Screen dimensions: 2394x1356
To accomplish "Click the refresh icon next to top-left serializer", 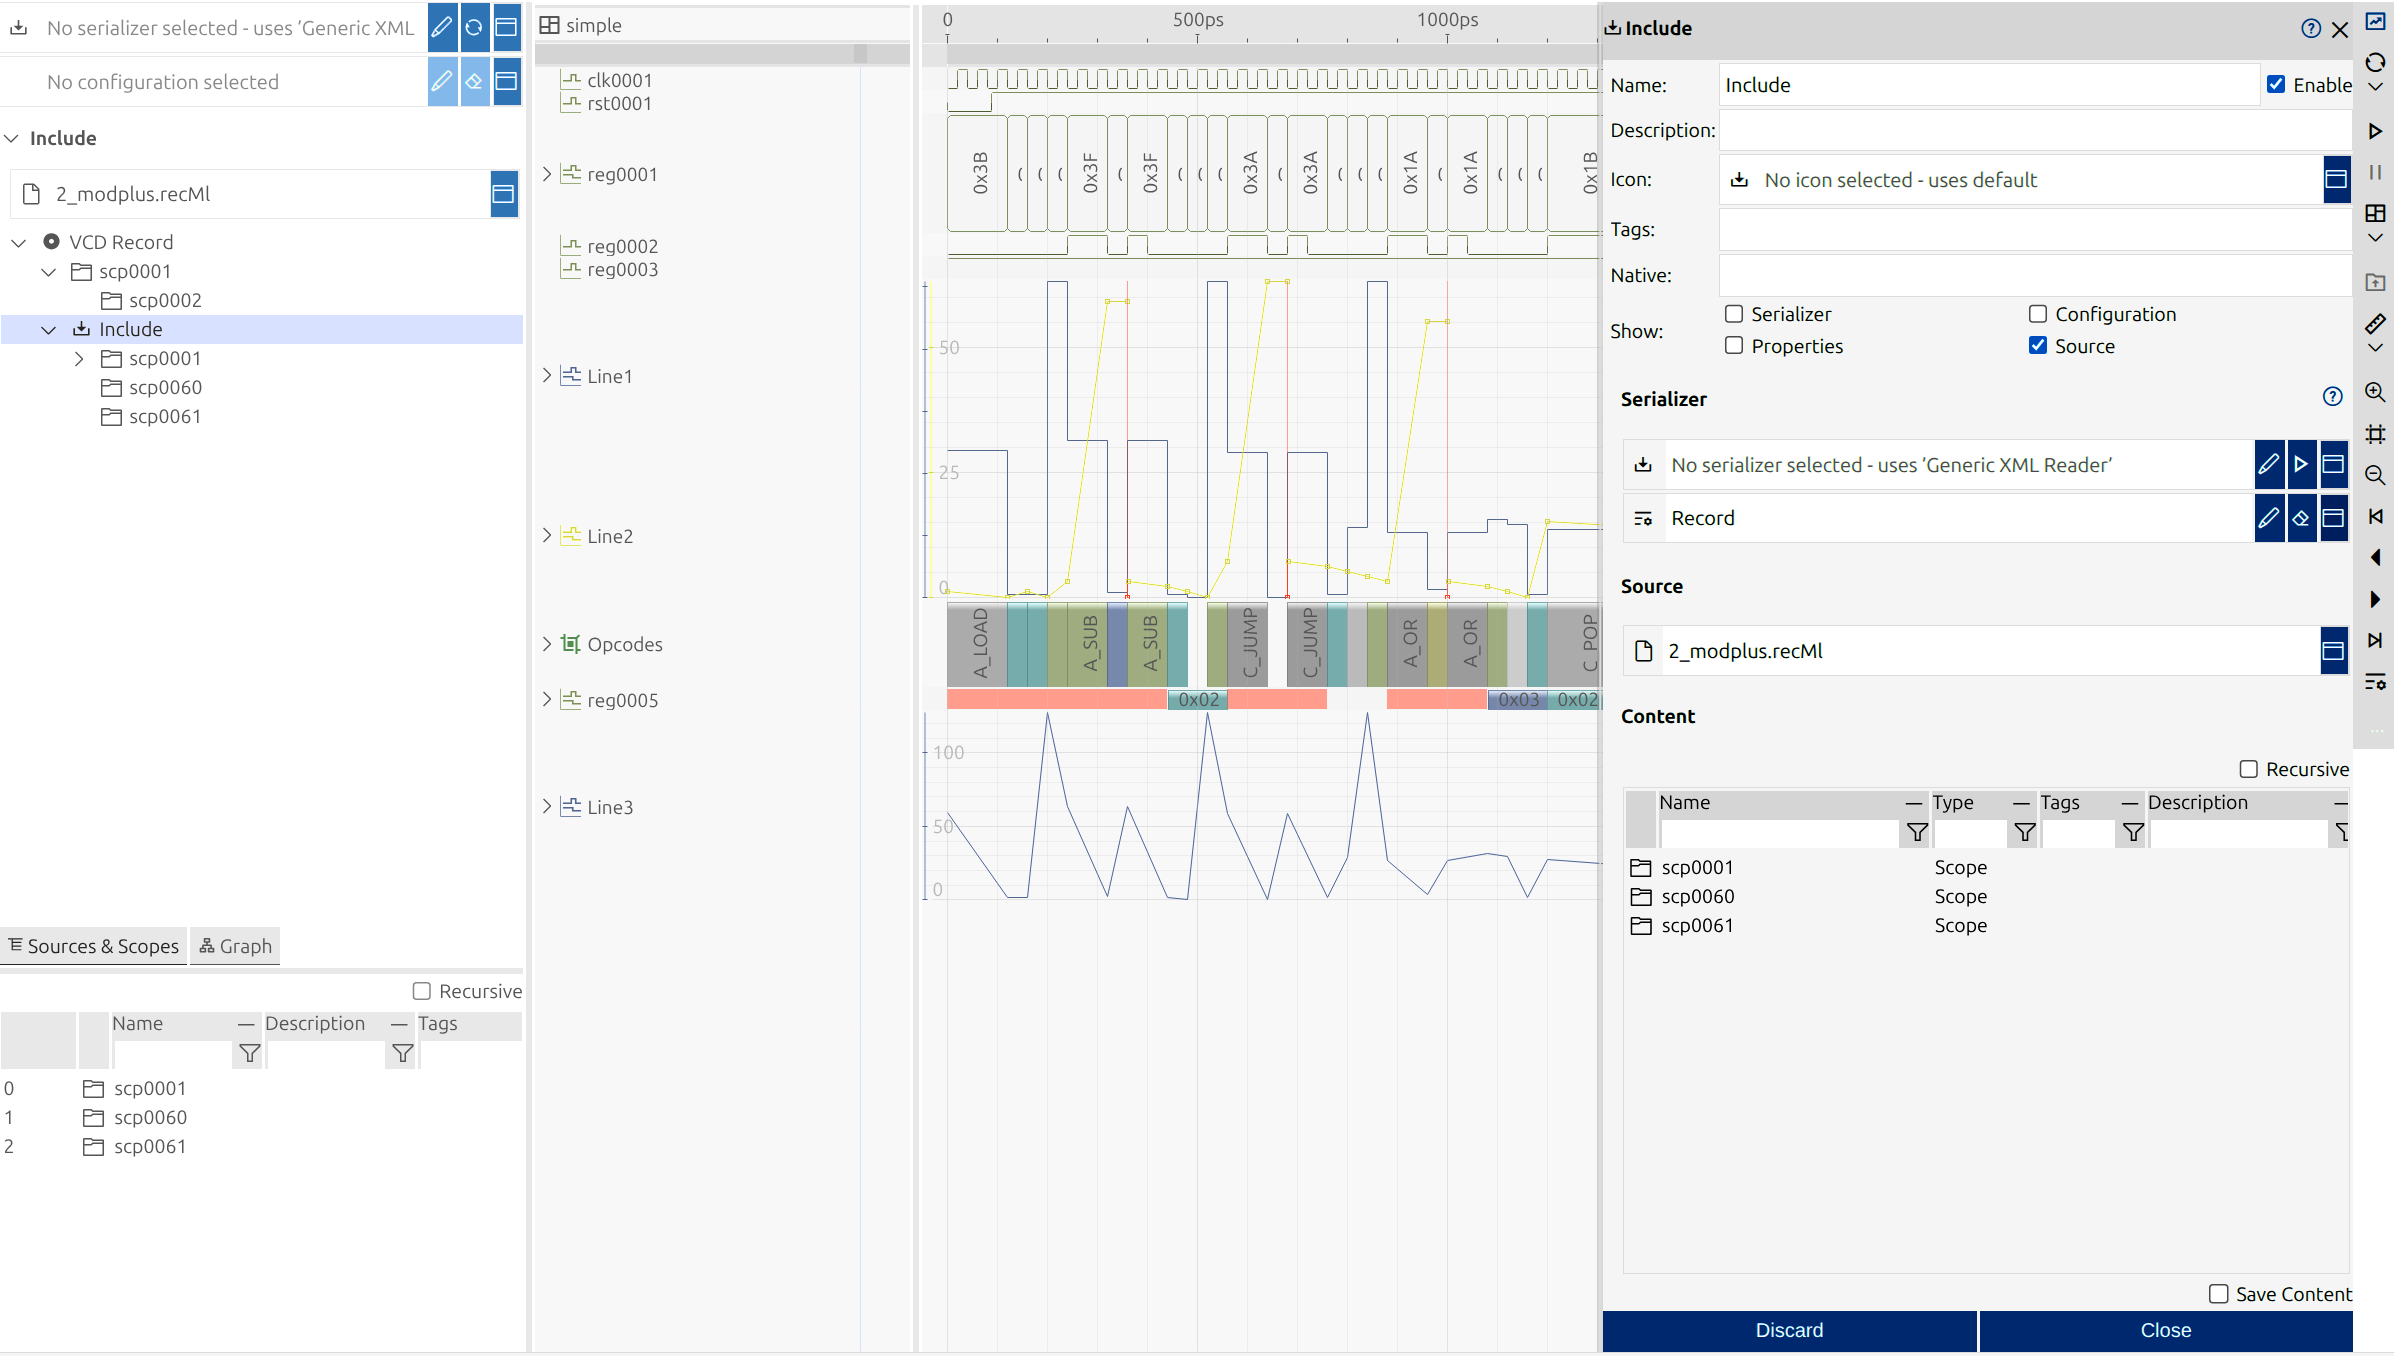I will 474,27.
